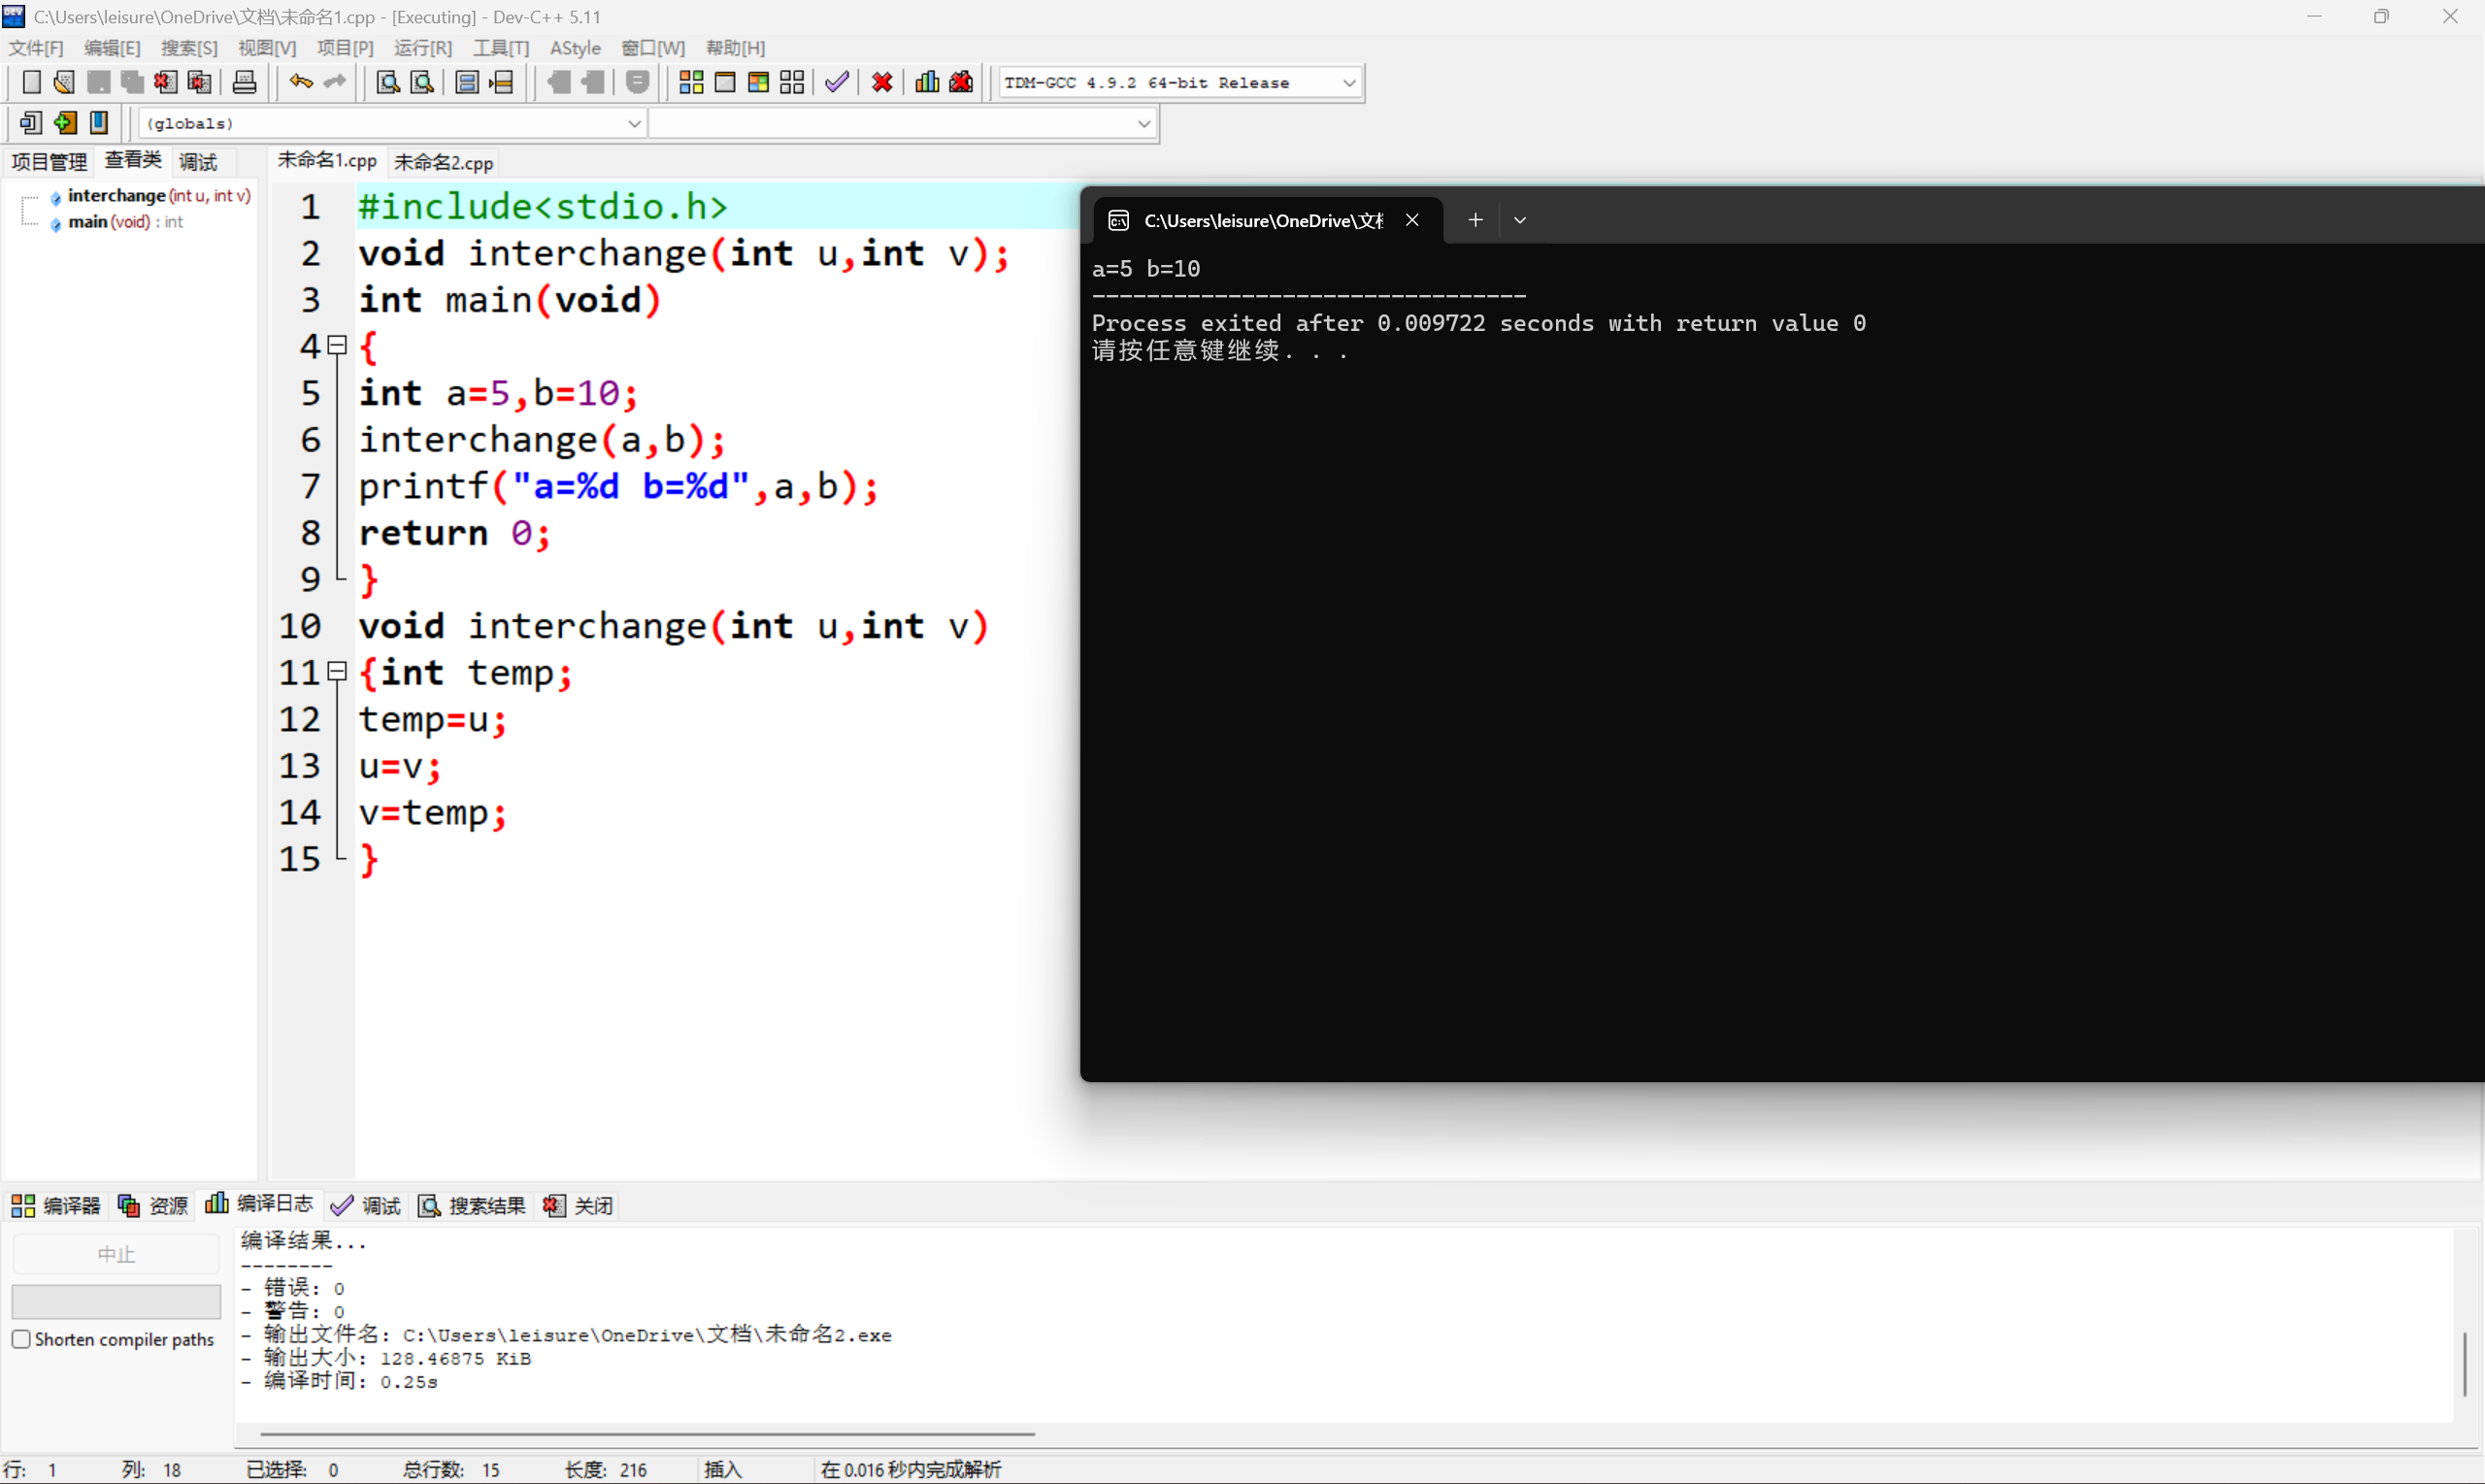
Task: Open profiling analysis bar-chart icon
Action: (926, 82)
